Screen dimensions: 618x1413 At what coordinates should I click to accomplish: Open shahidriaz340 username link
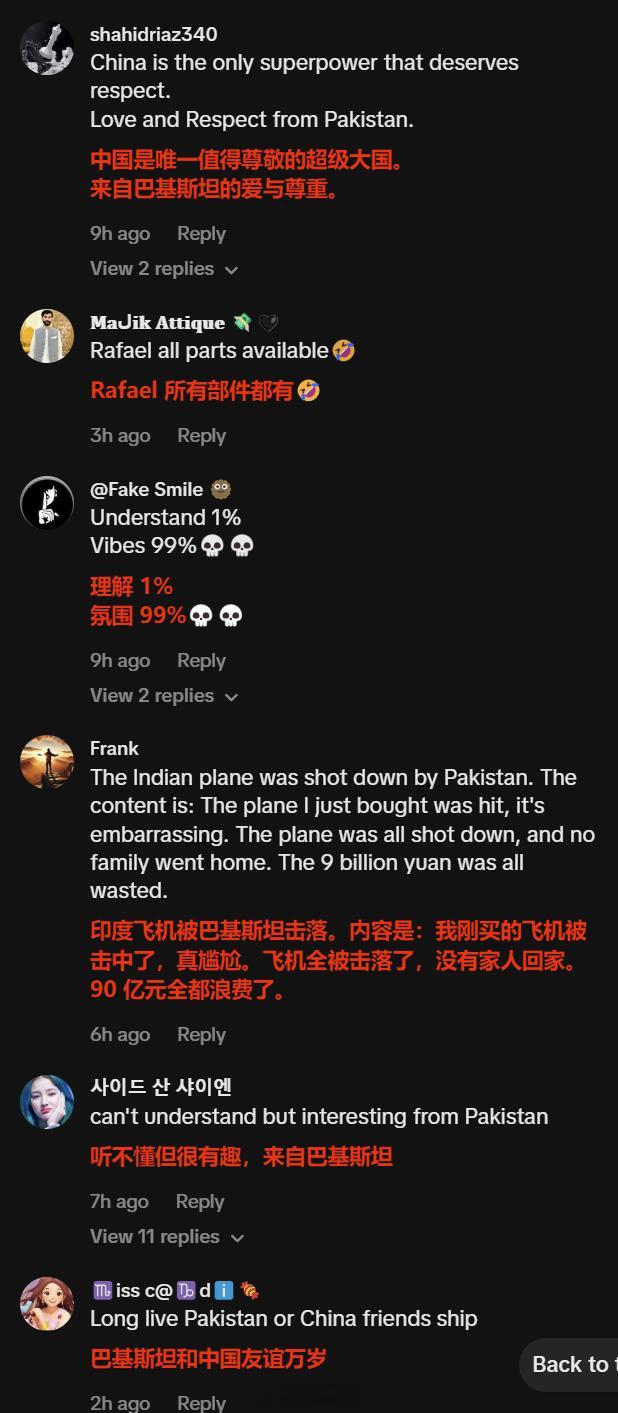[154, 34]
